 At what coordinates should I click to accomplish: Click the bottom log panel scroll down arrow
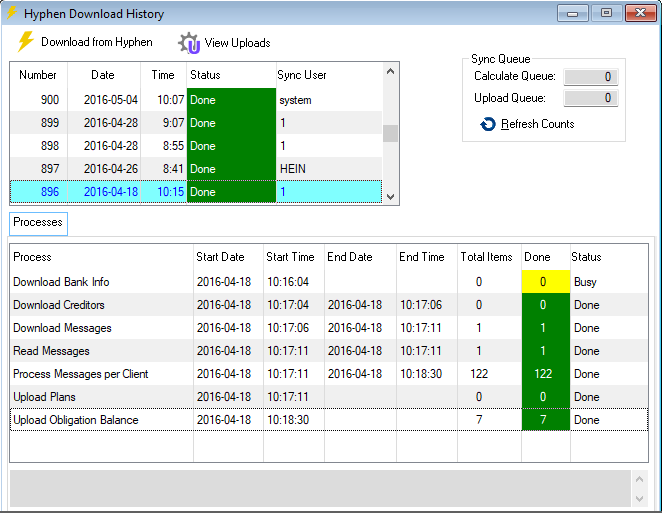pyautogui.click(x=639, y=499)
